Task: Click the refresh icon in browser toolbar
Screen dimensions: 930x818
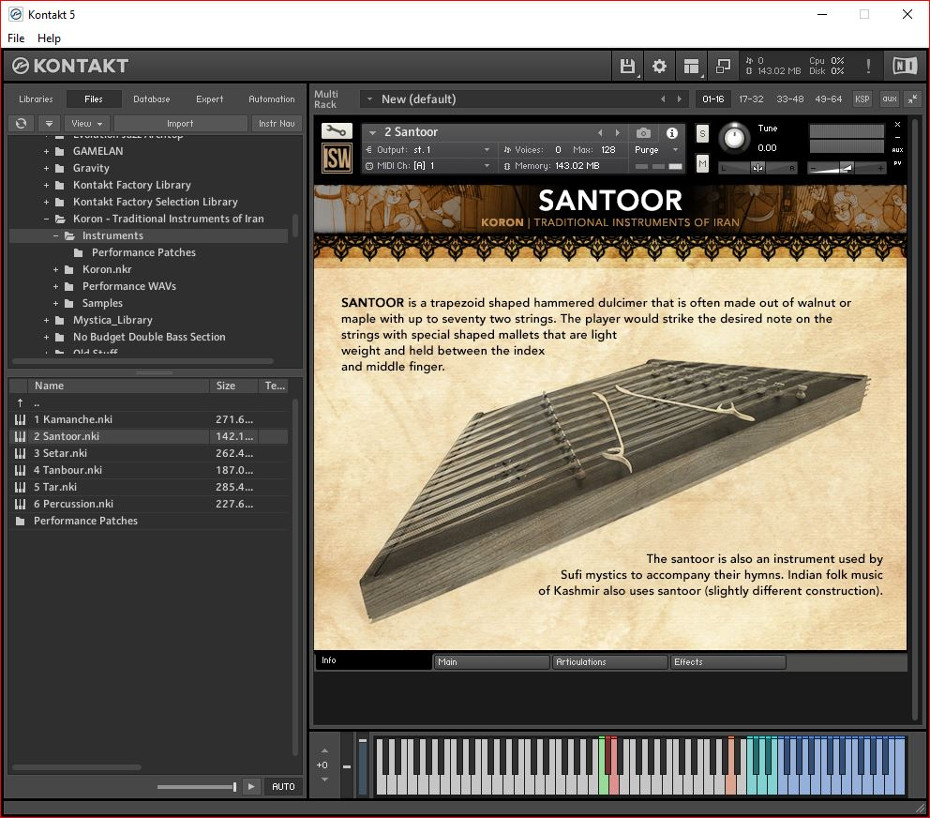Action: (x=21, y=123)
